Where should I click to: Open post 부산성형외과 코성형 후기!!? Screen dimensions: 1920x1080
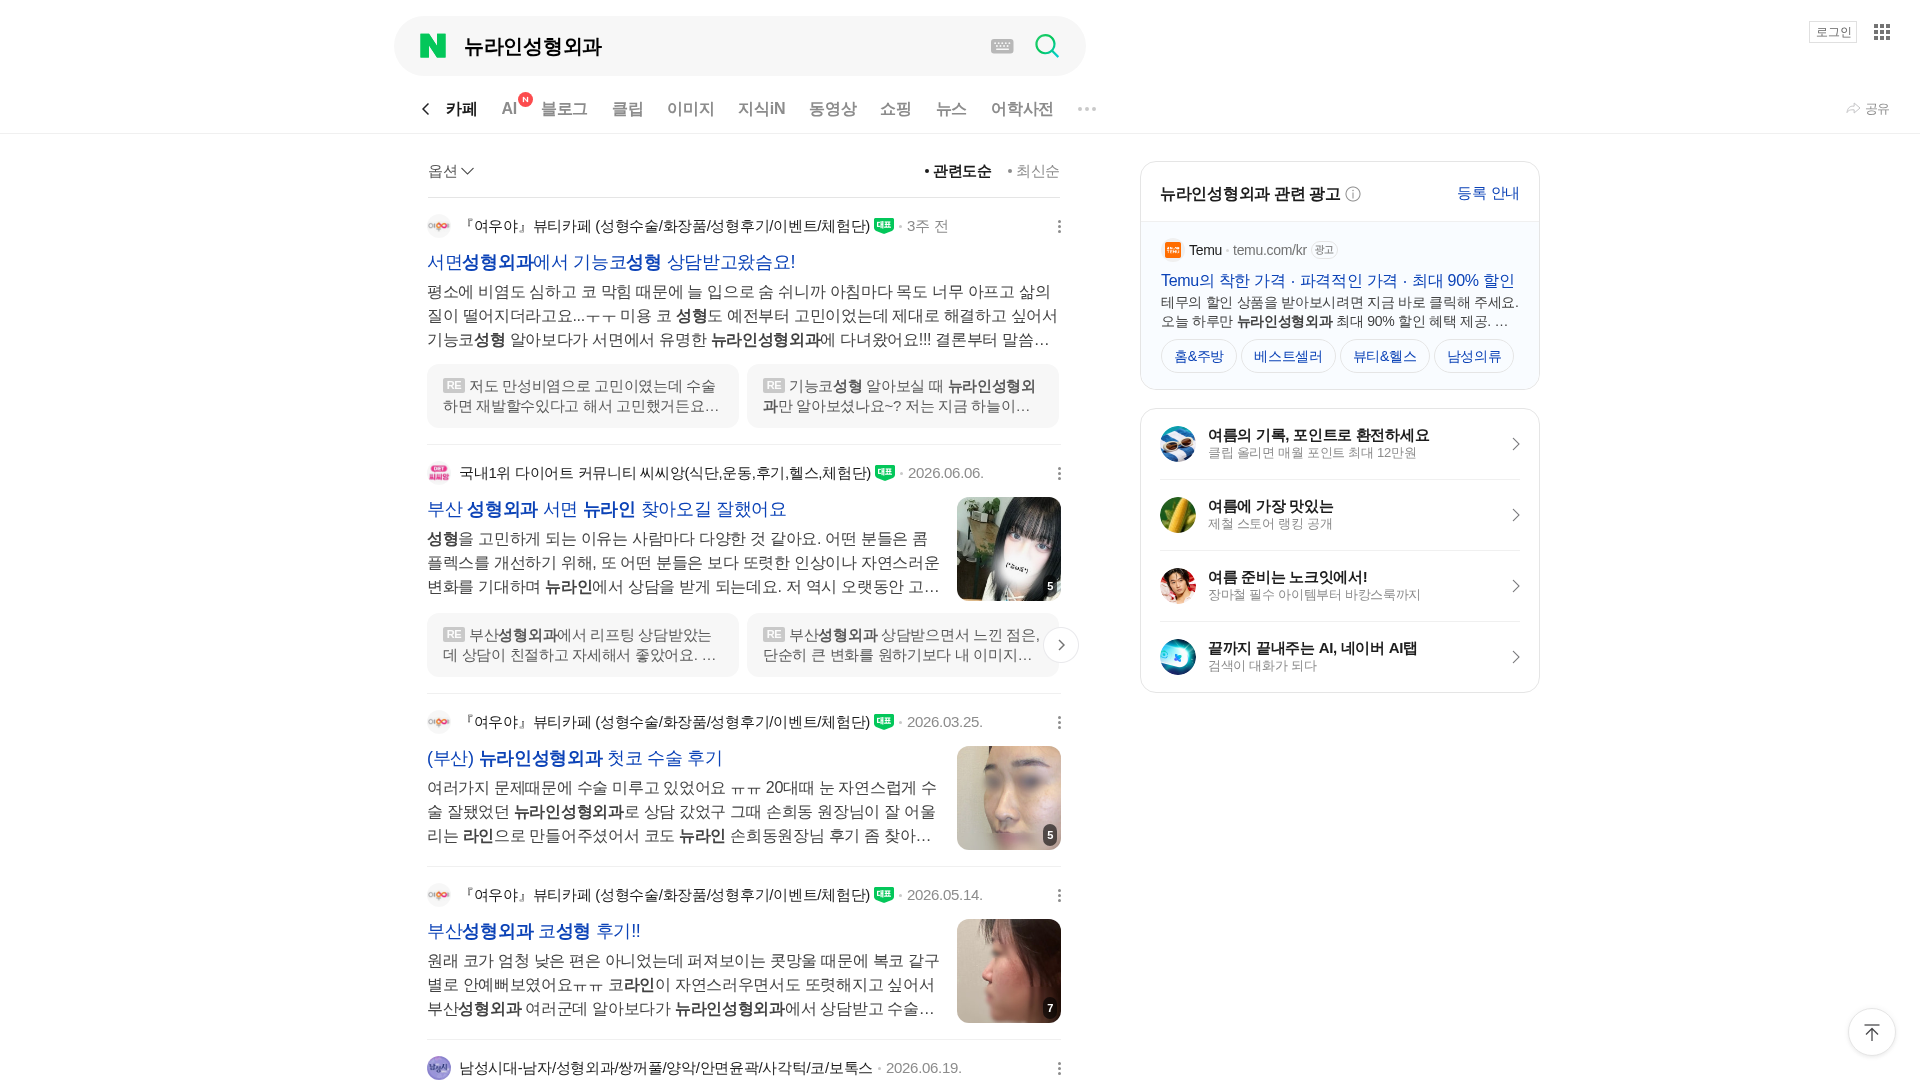(x=534, y=931)
